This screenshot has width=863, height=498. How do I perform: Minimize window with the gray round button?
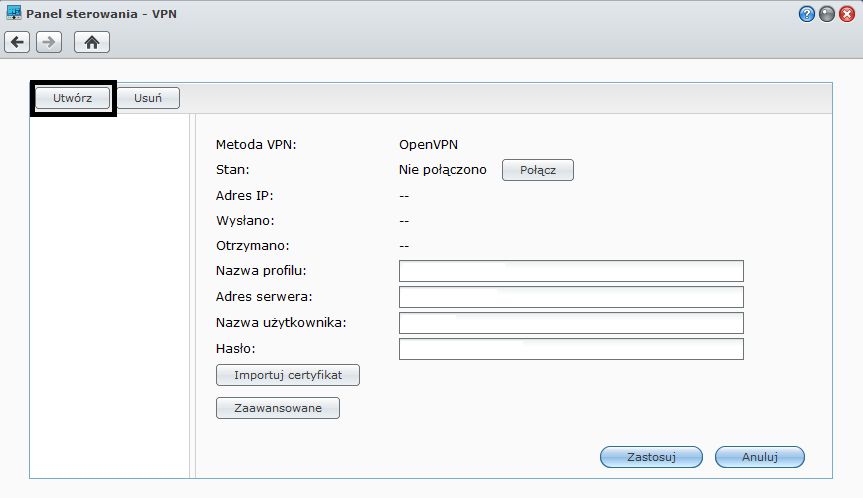point(827,14)
